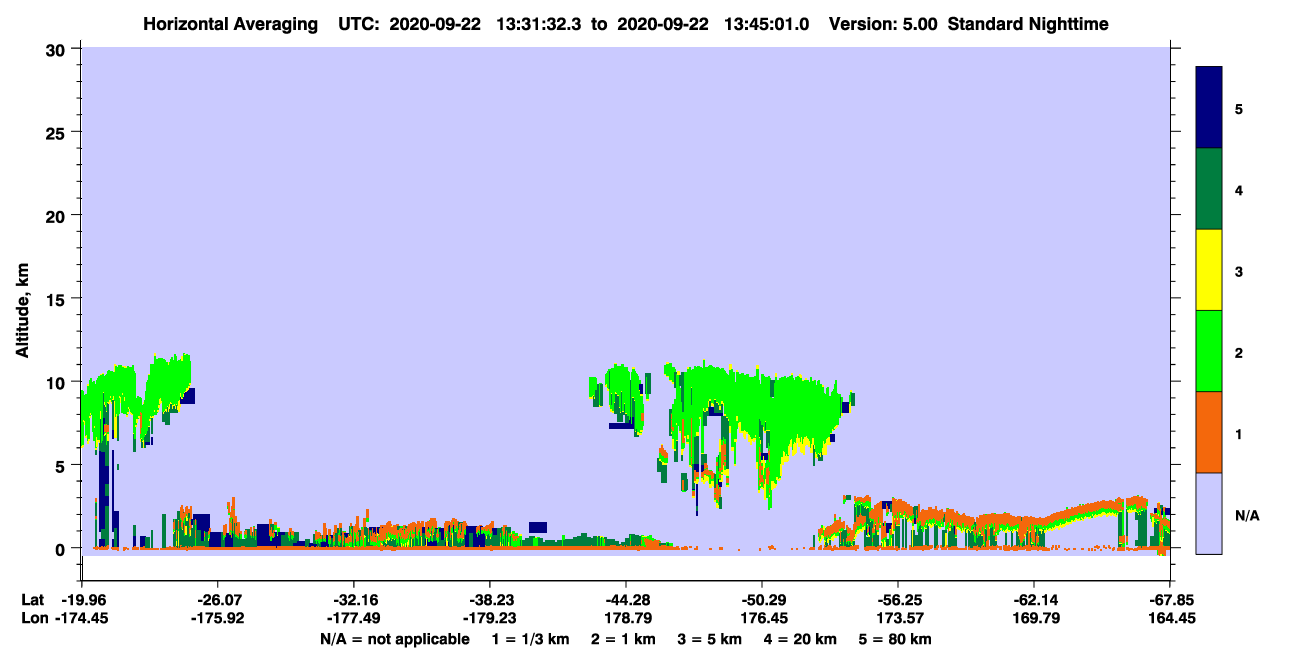Click the colorbar label '2'
Image resolution: width=1300 pixels, height=667 pixels.
pos(1239,352)
